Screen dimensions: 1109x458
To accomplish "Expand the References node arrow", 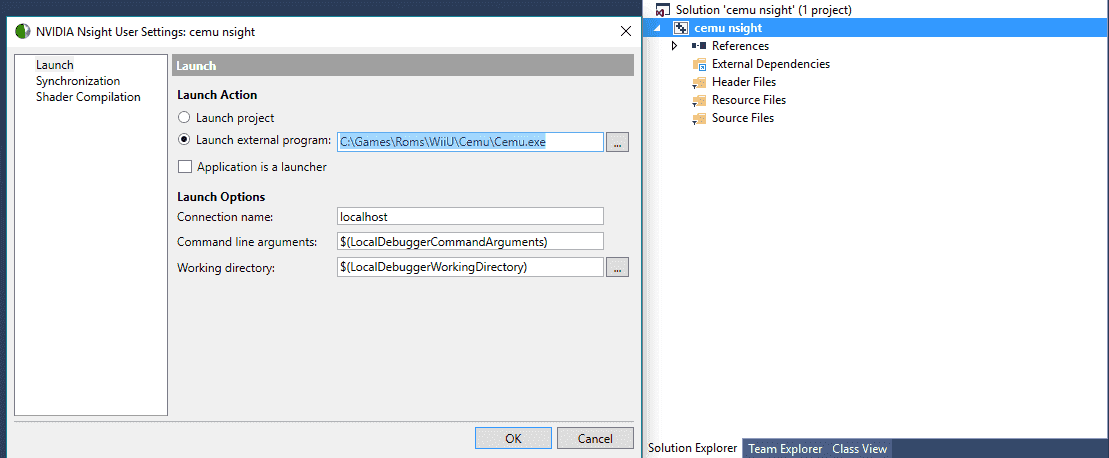I will [x=675, y=46].
